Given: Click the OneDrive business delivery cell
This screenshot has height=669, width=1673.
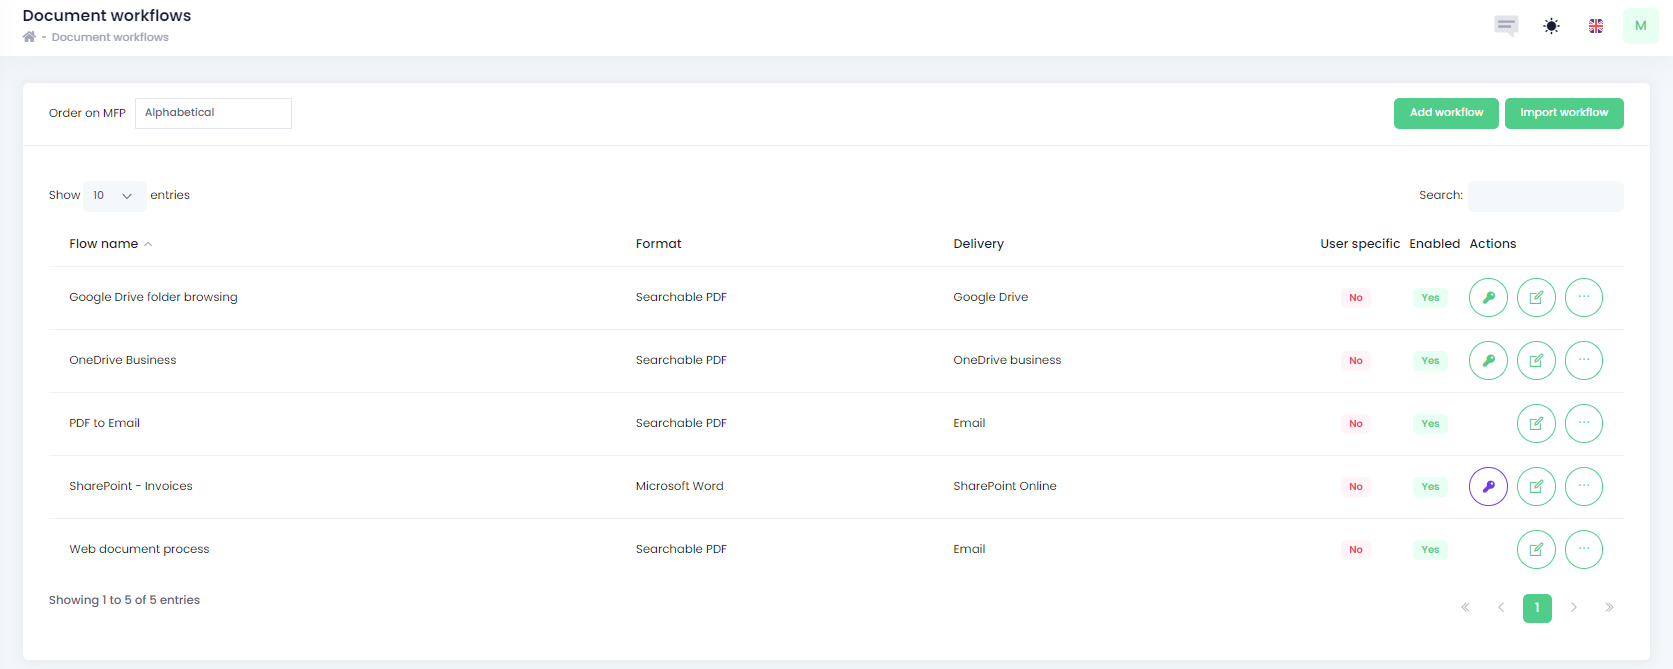Looking at the screenshot, I should click(1007, 360).
